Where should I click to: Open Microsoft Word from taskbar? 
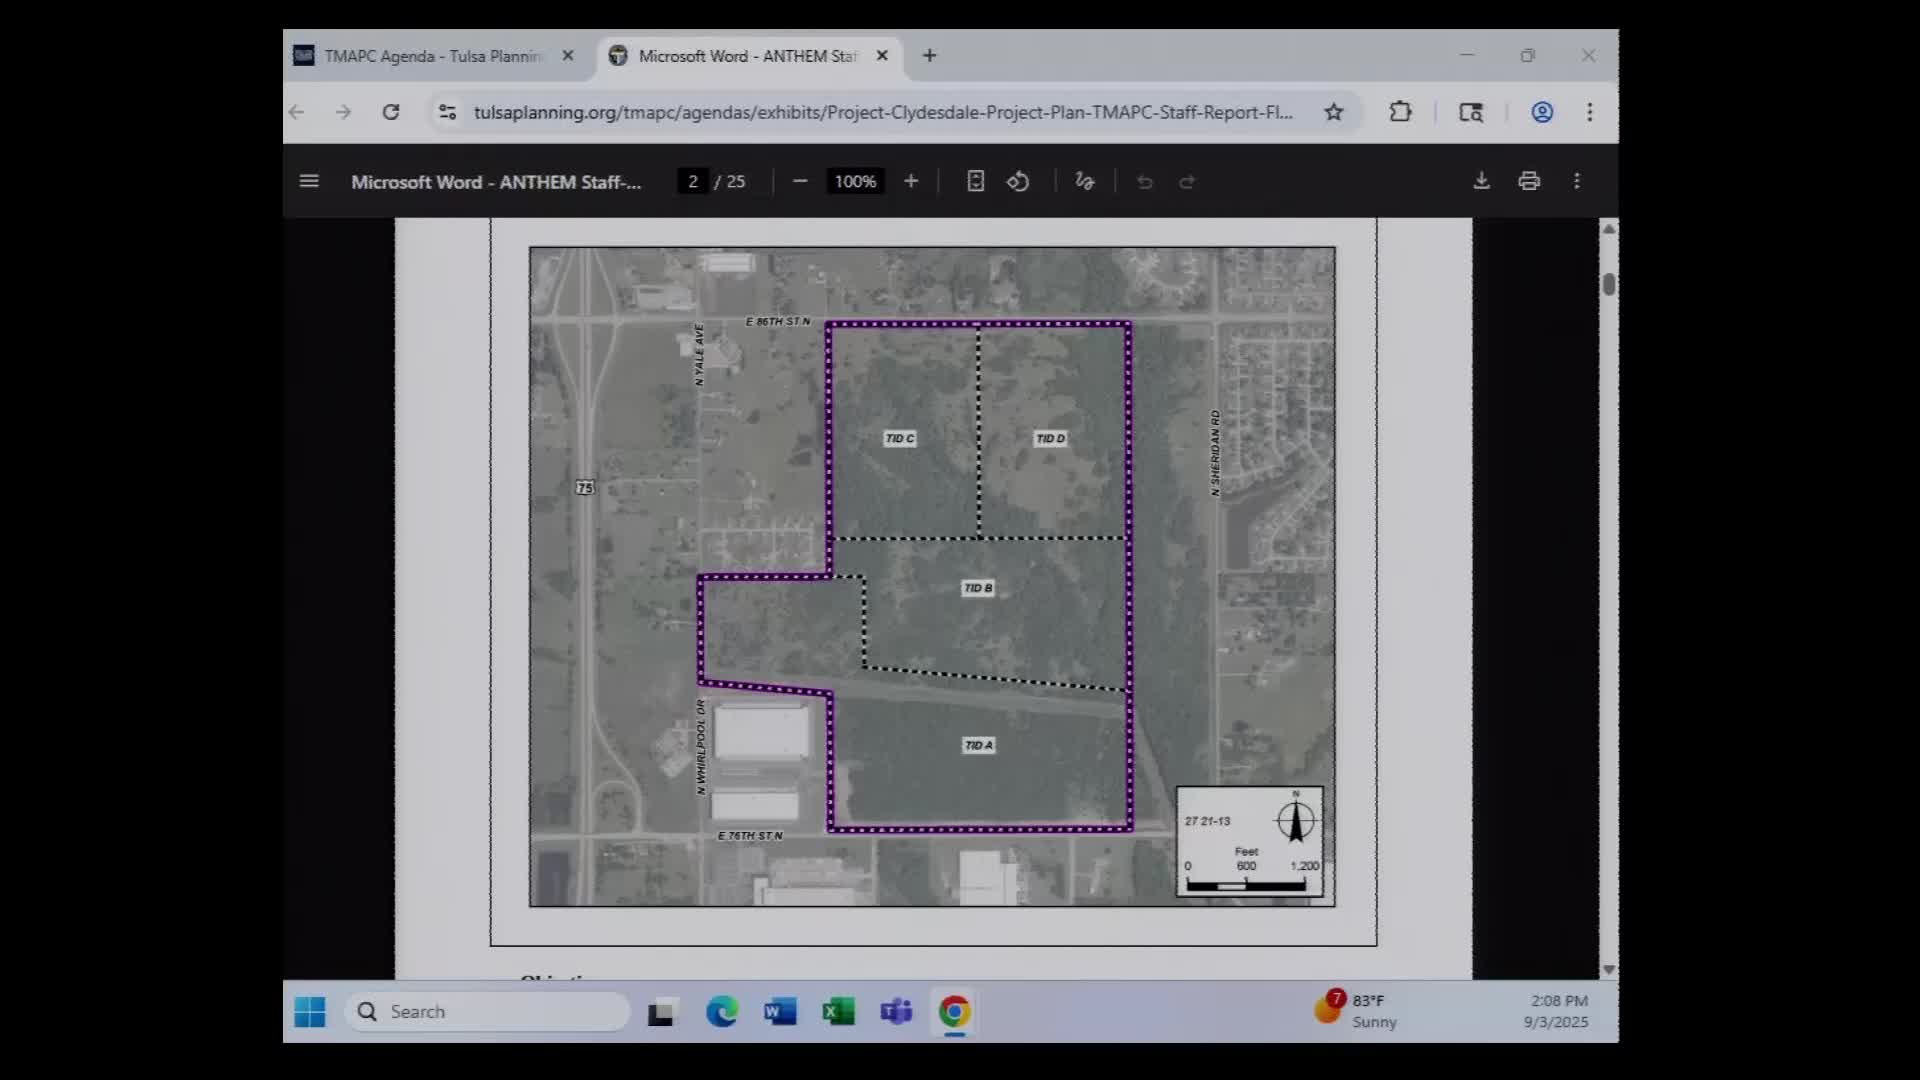pos(780,1012)
